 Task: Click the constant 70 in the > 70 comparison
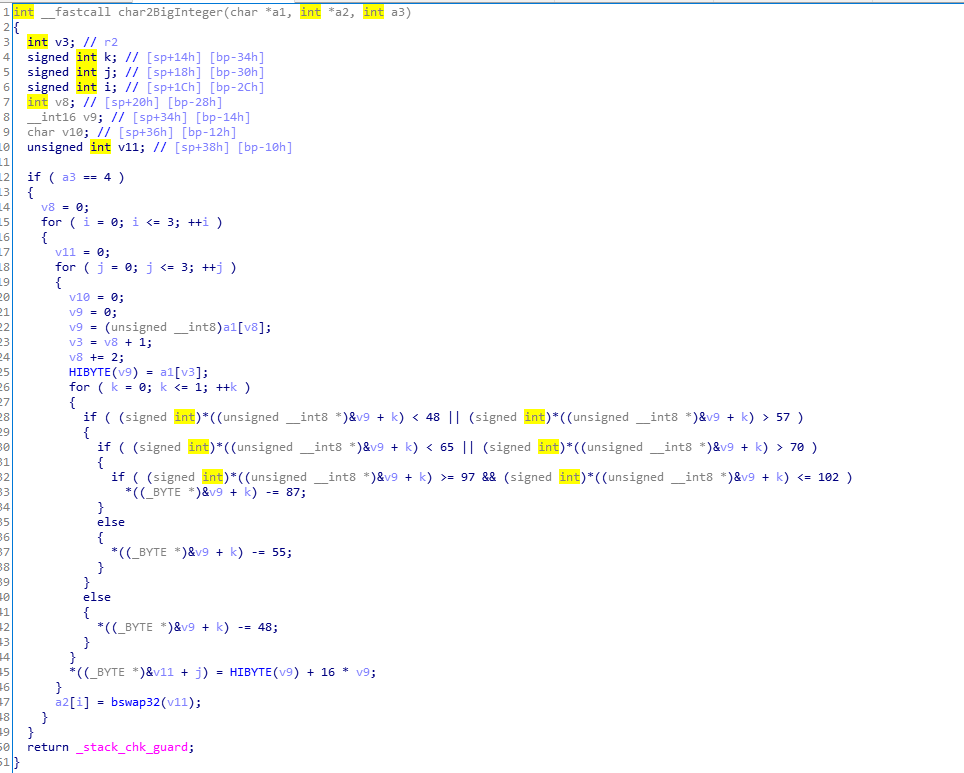tap(797, 448)
